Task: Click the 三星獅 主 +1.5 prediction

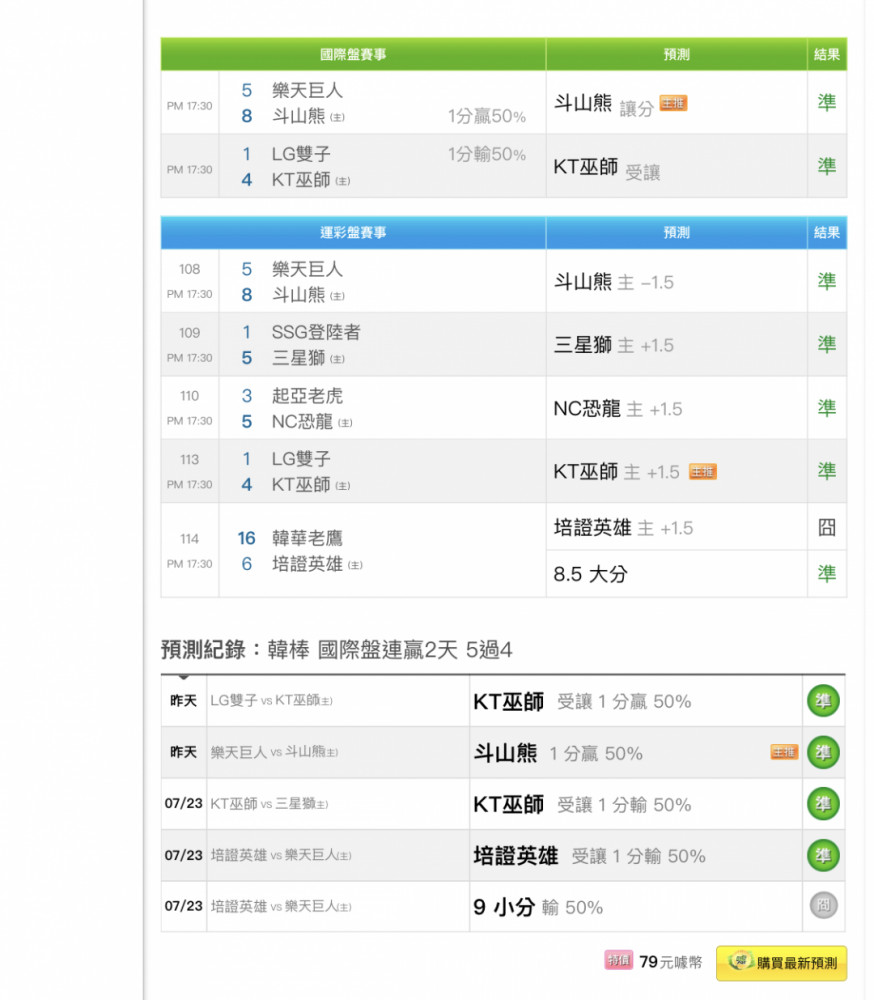Action: (x=614, y=345)
